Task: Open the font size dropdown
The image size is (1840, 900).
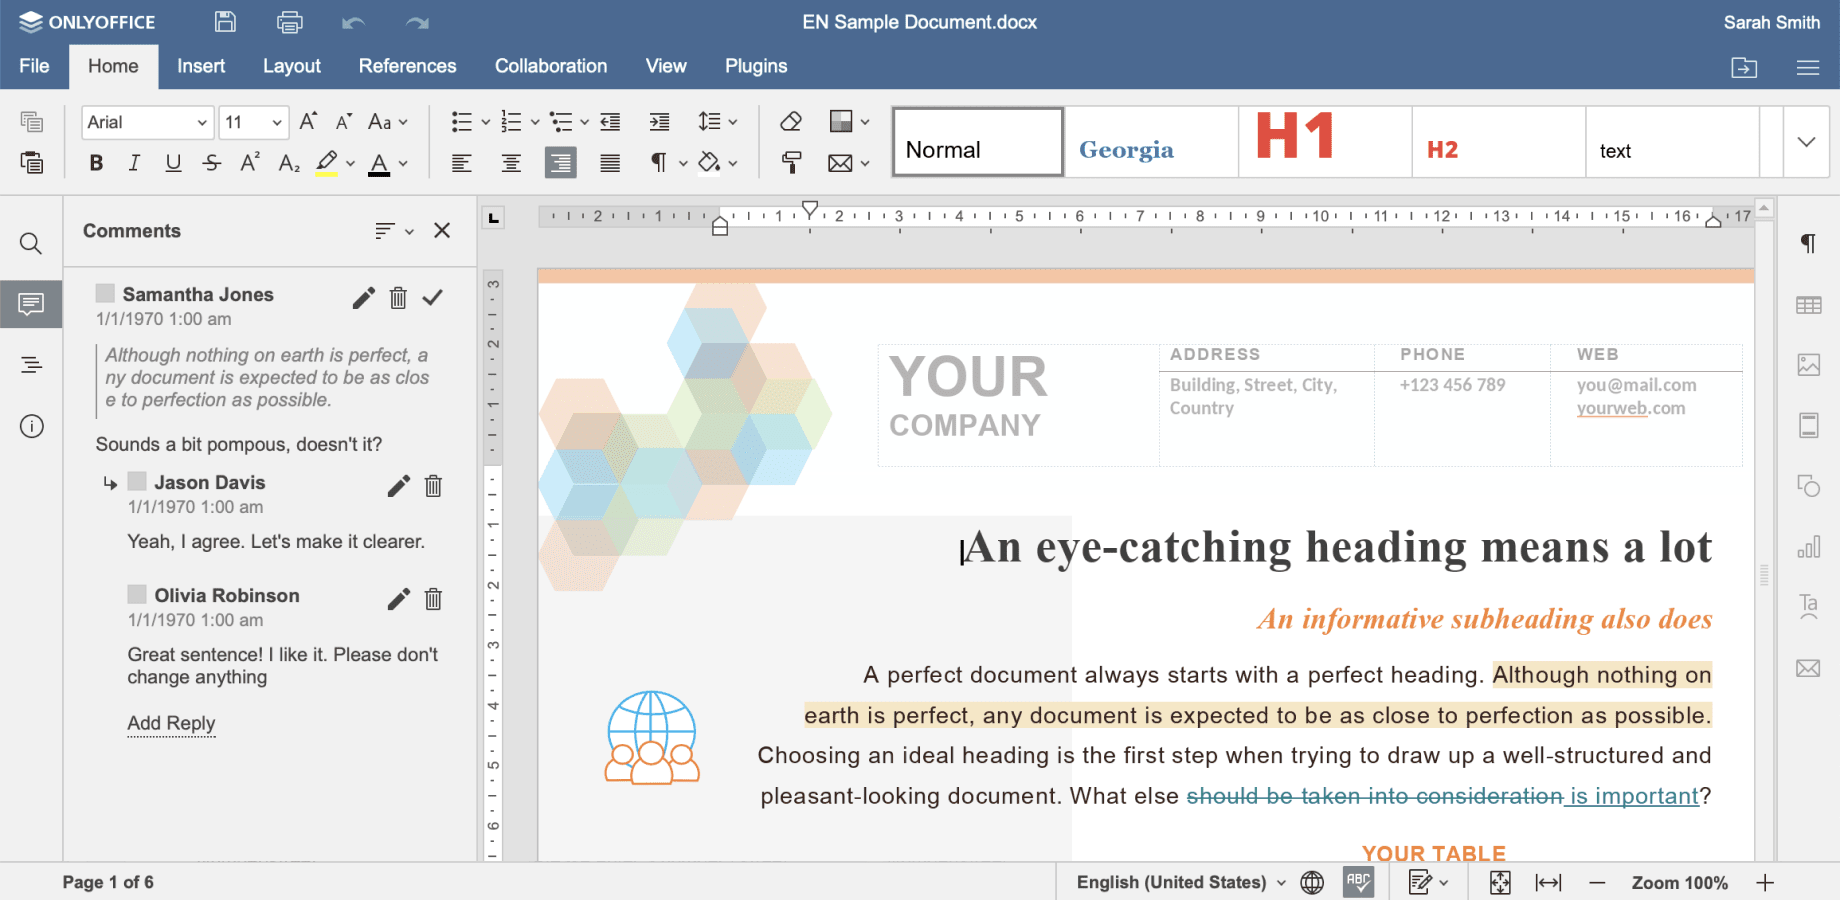Action: point(277,122)
